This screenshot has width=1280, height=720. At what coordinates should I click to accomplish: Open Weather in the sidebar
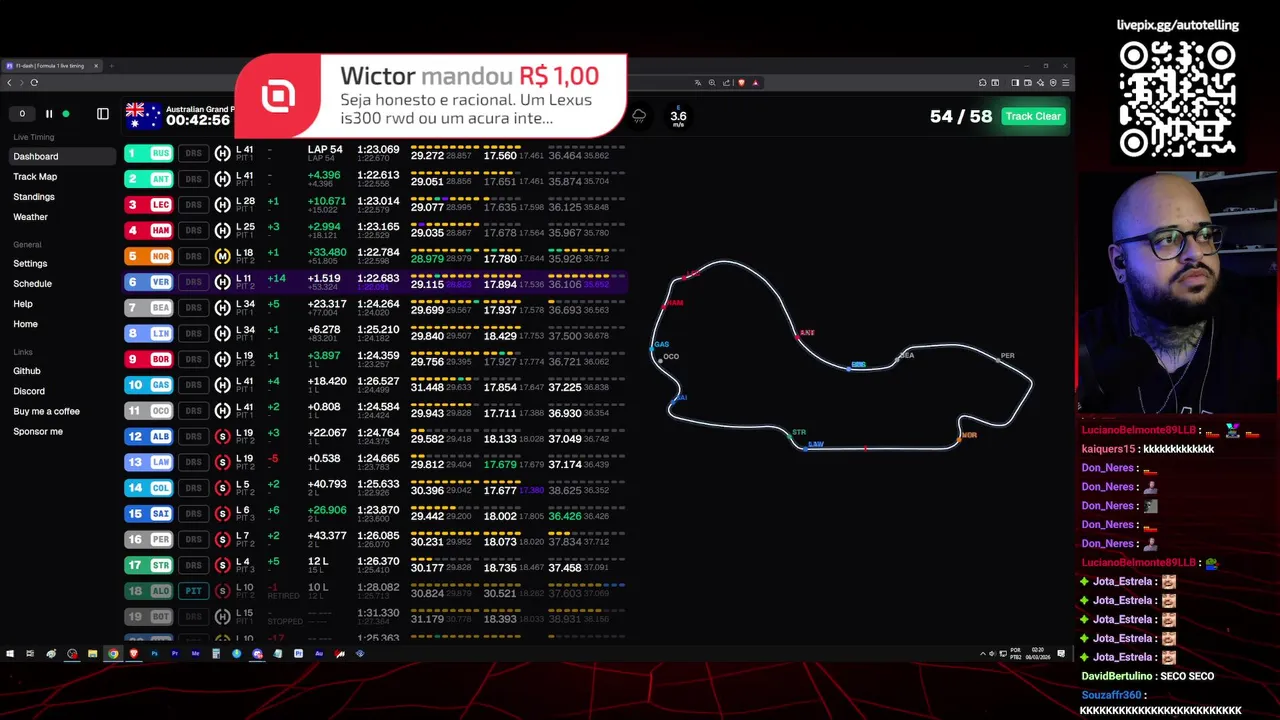tap(30, 217)
